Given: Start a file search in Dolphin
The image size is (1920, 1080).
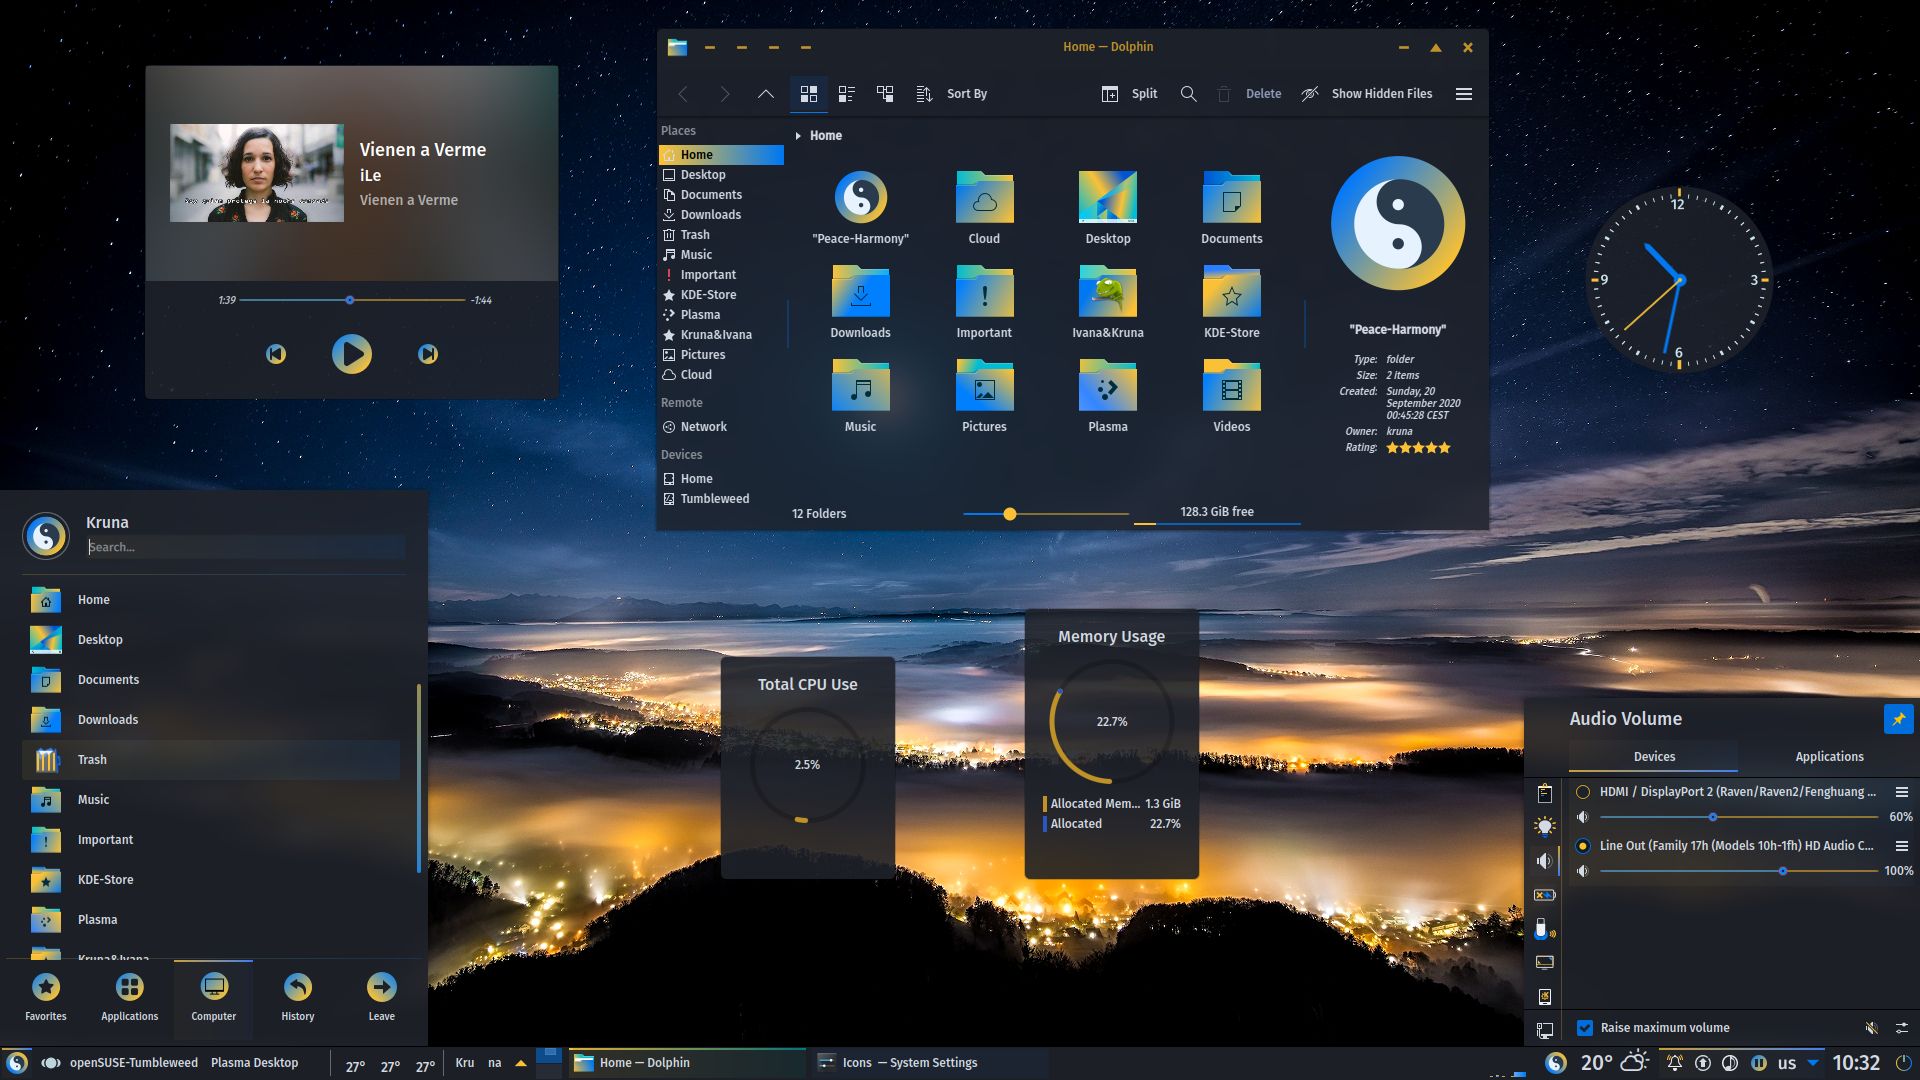Looking at the screenshot, I should [1189, 93].
